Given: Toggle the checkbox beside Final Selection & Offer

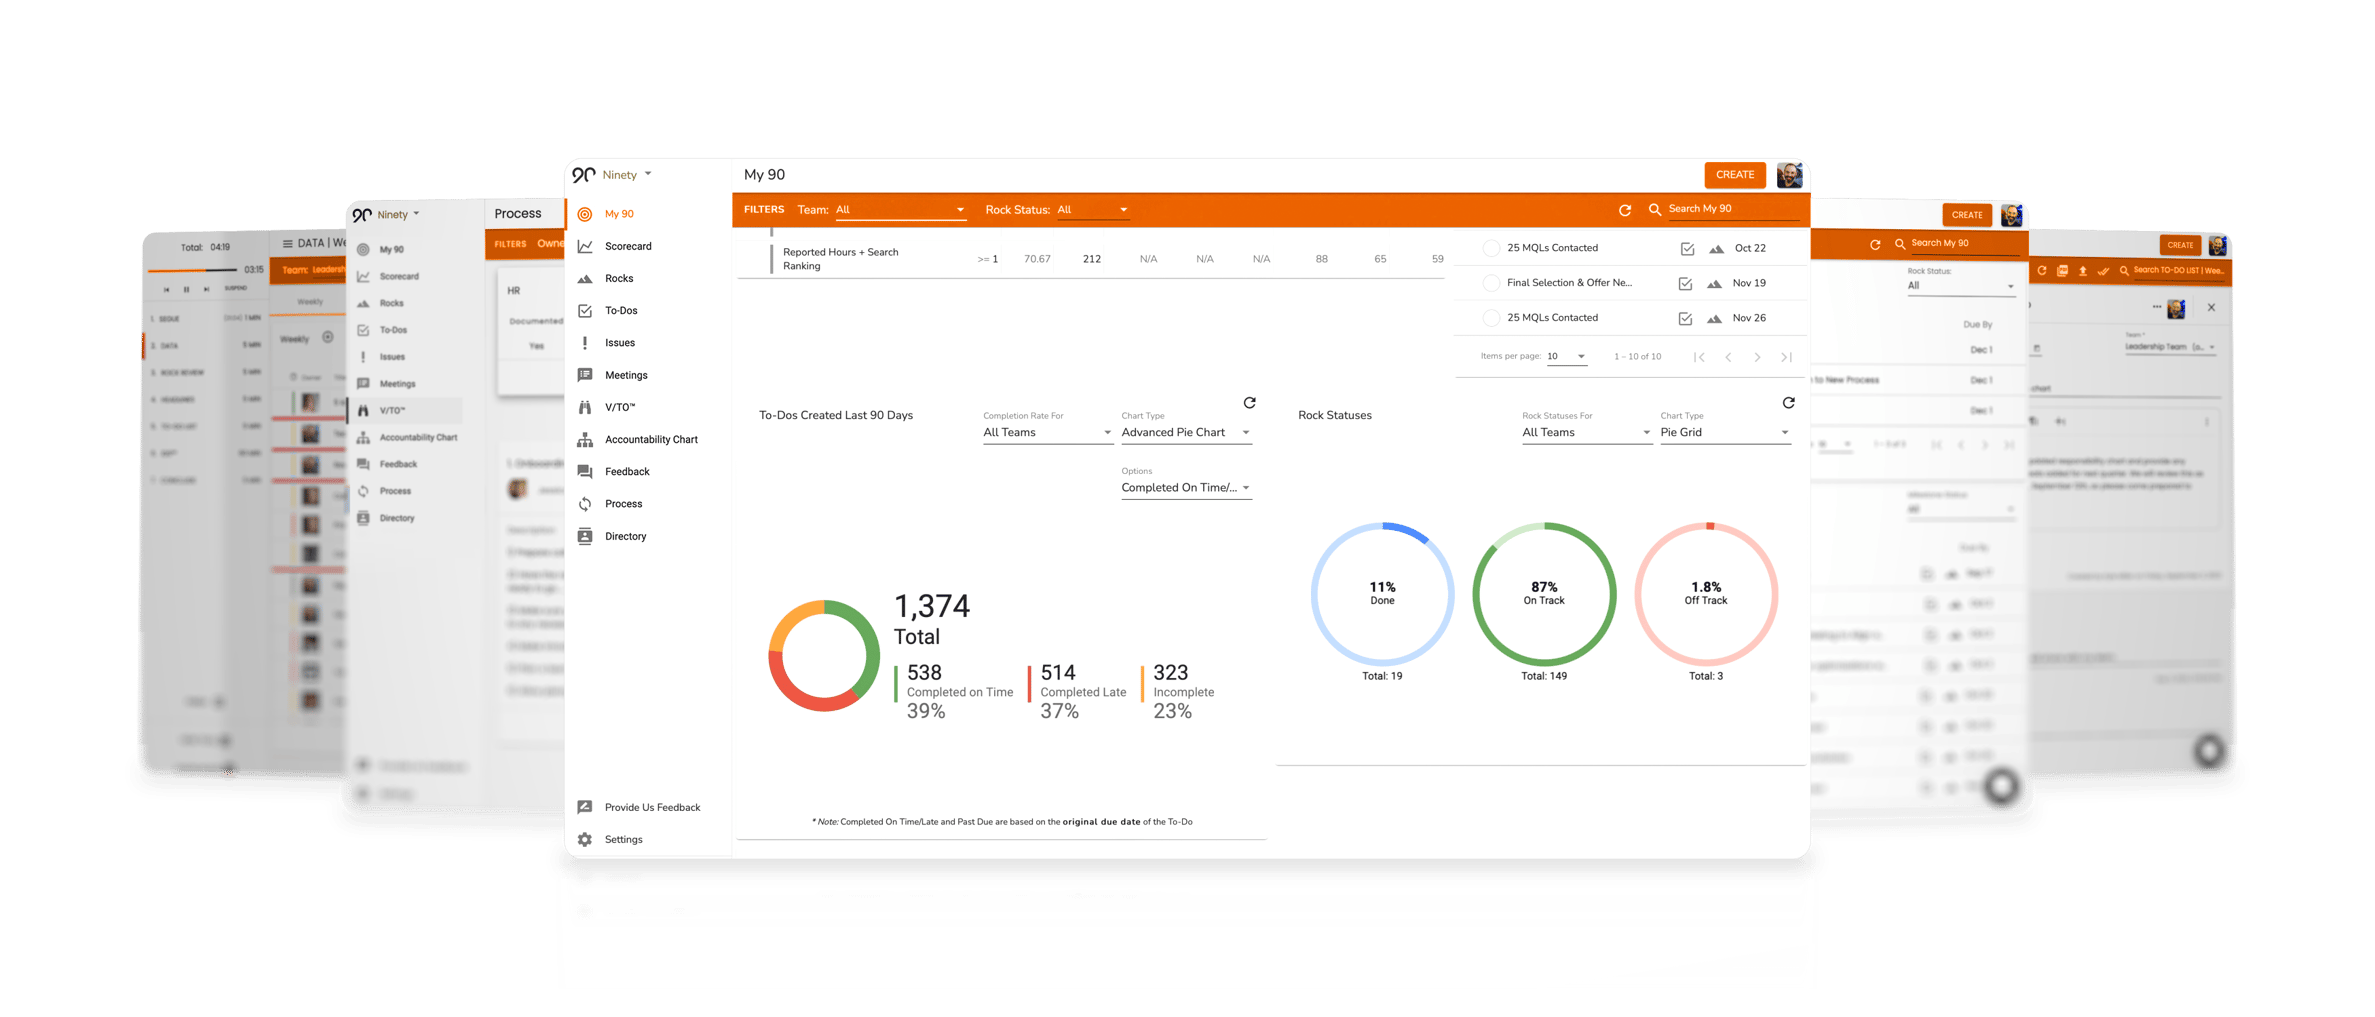Looking at the screenshot, I should (1686, 282).
